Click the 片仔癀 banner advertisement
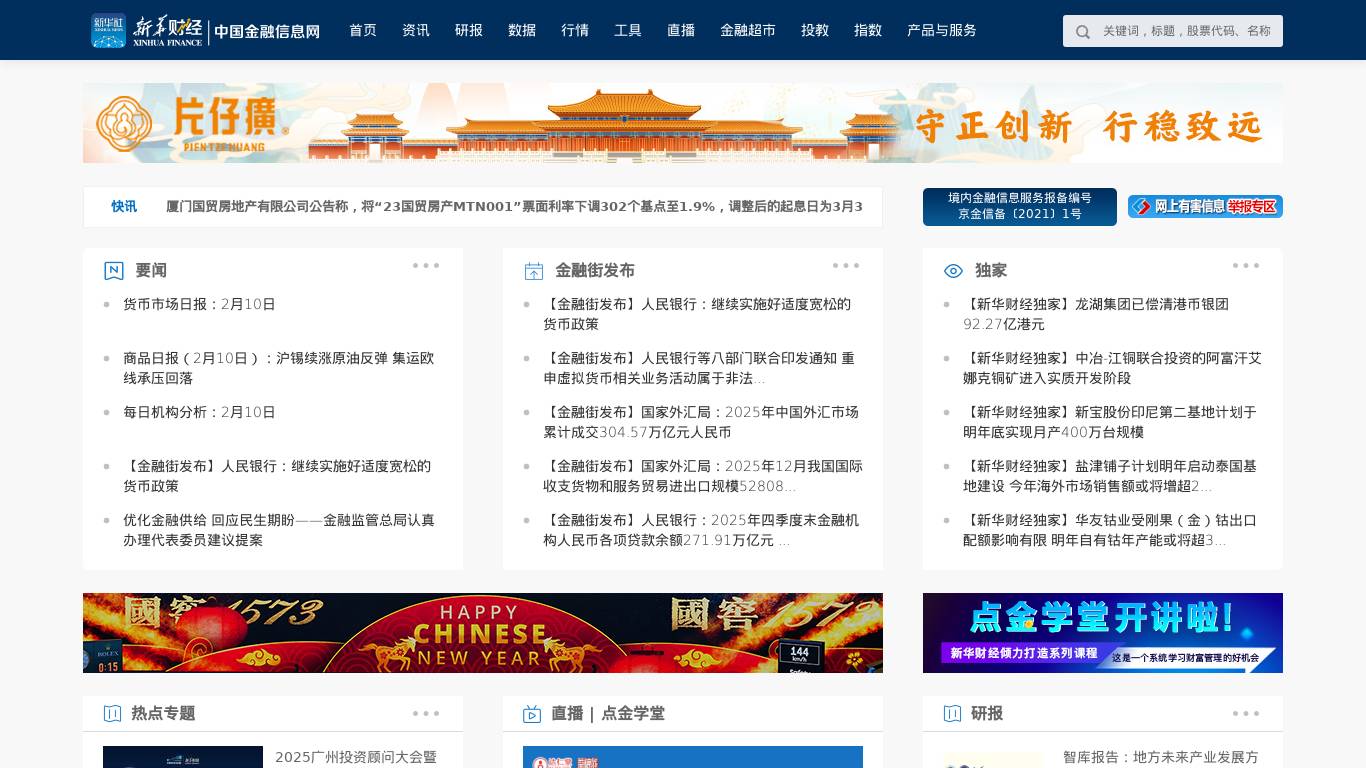 683,122
